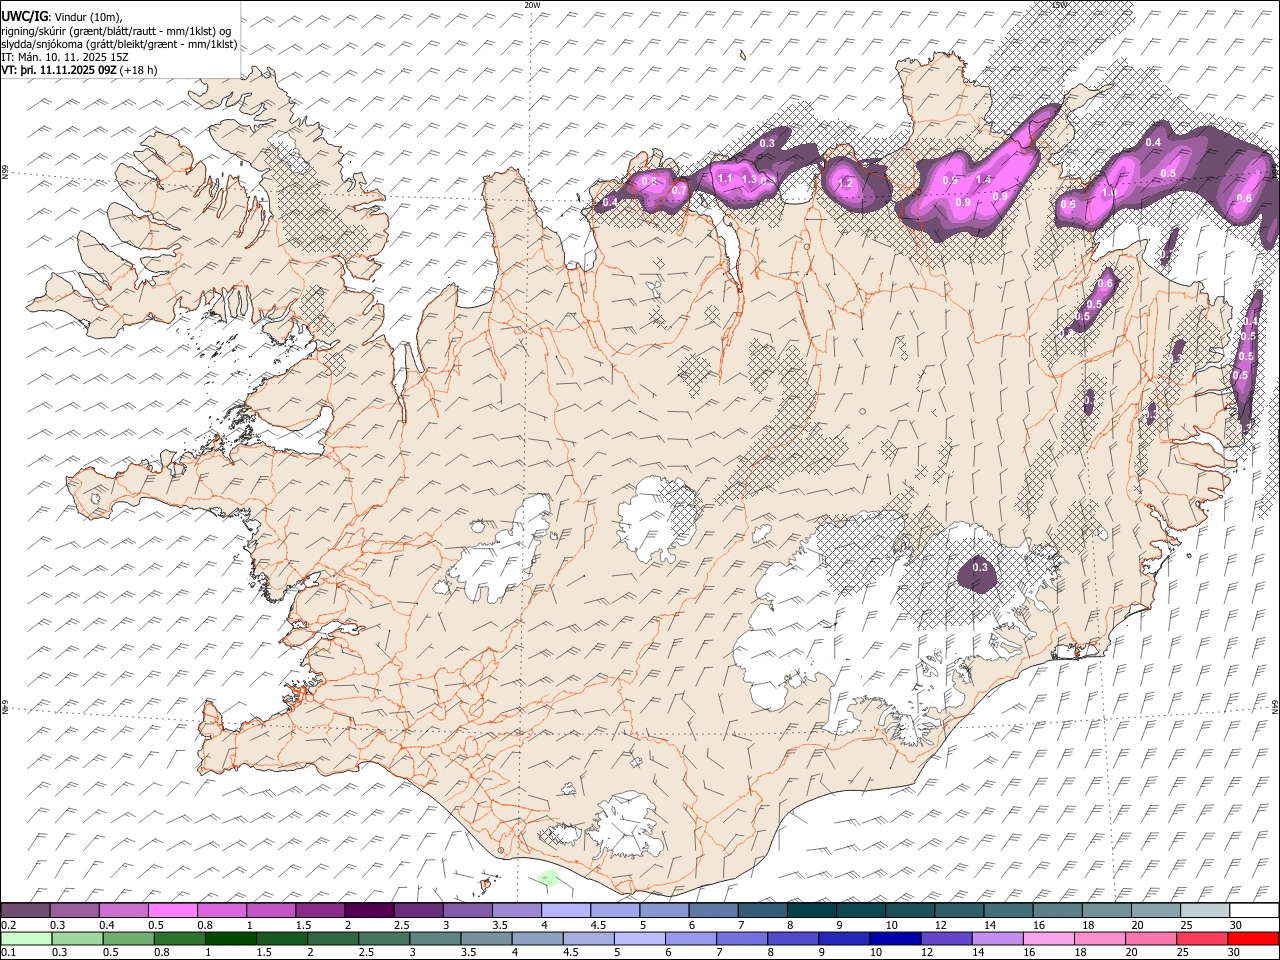This screenshot has height=960, width=1280.
Task: Pick the light lavender 4 swatch in upper legend
Action: tap(566, 910)
